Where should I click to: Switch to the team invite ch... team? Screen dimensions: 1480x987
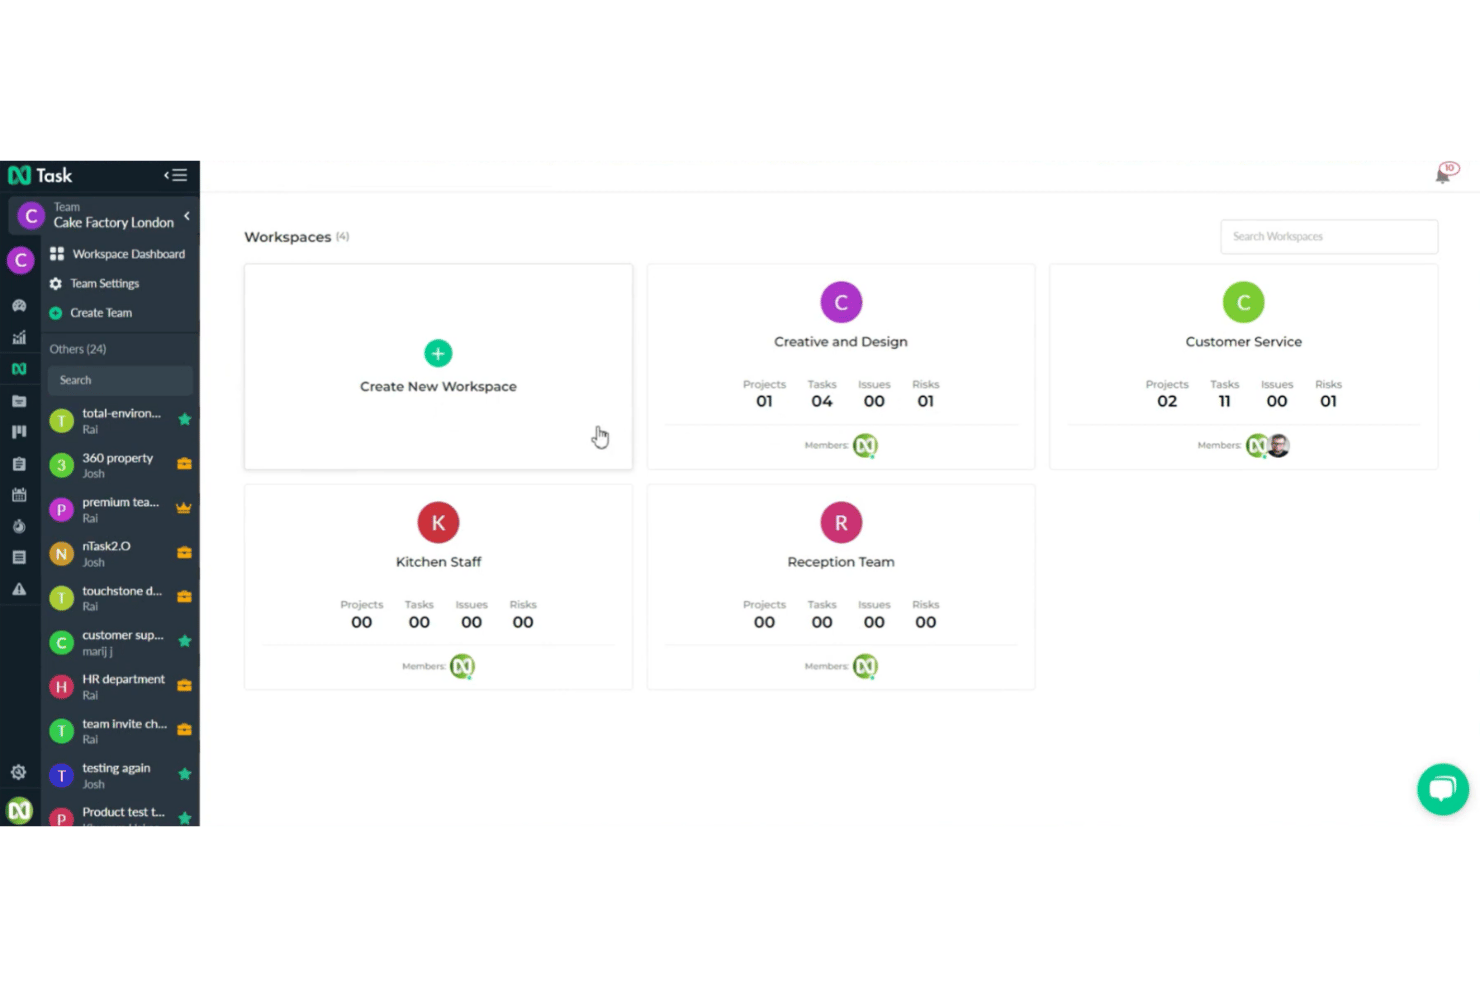[x=120, y=731]
